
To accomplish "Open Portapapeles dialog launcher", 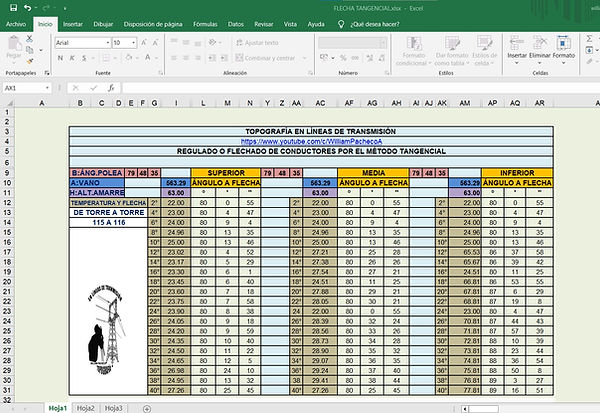I will [47, 73].
